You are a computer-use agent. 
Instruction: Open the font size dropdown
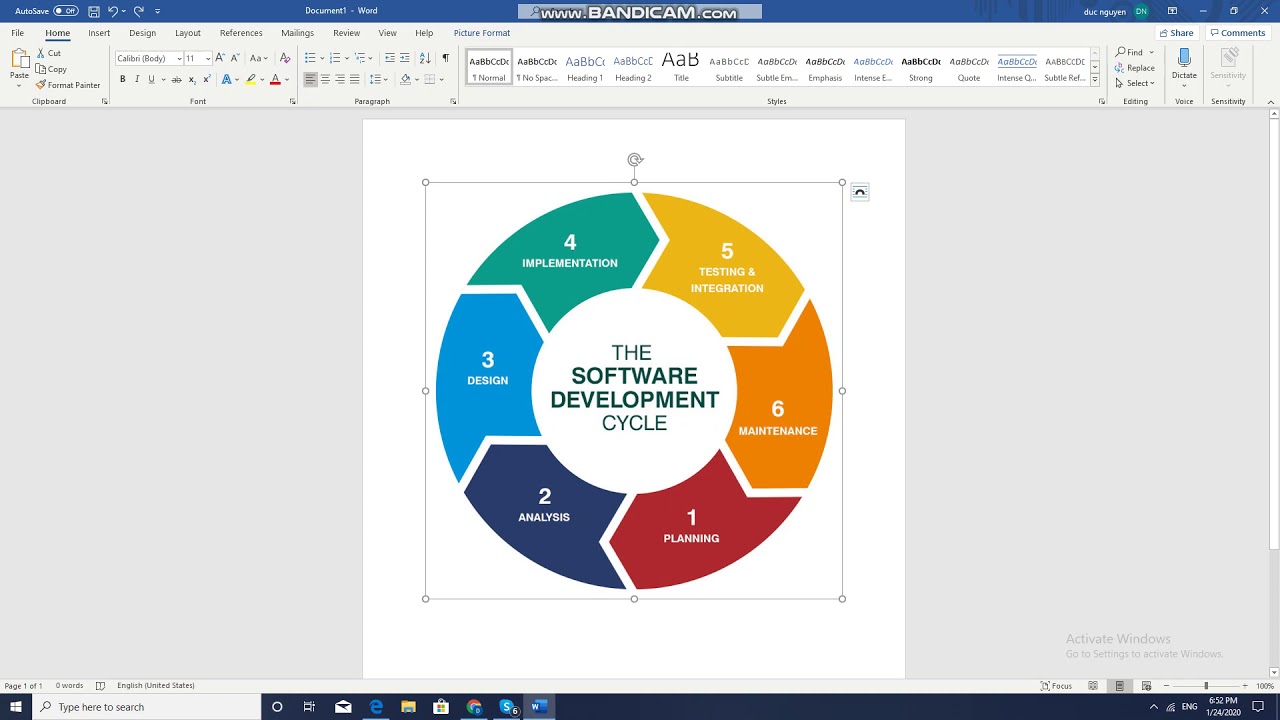point(208,58)
